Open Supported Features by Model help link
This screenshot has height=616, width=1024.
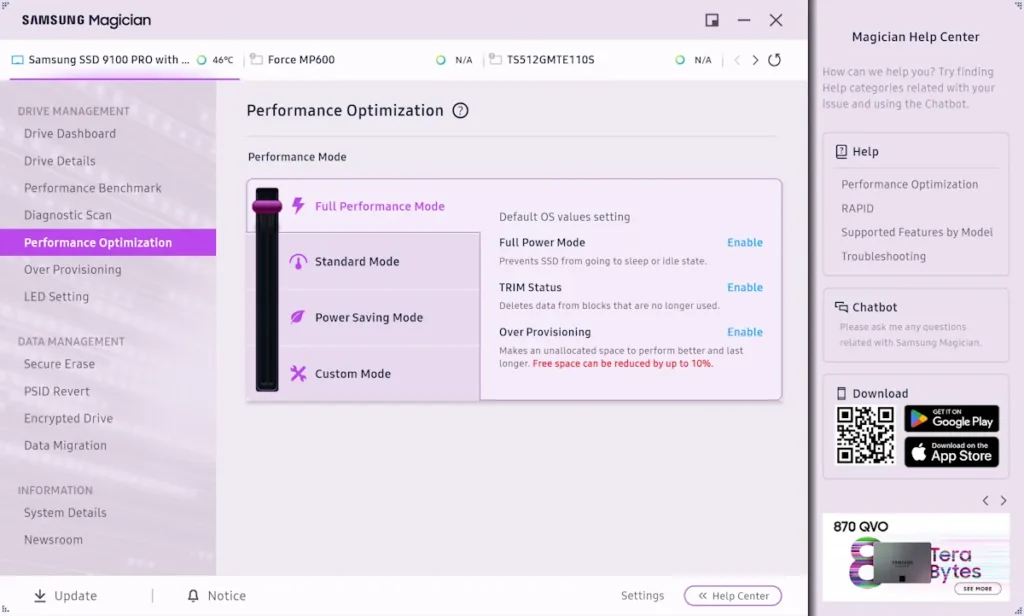tap(917, 232)
